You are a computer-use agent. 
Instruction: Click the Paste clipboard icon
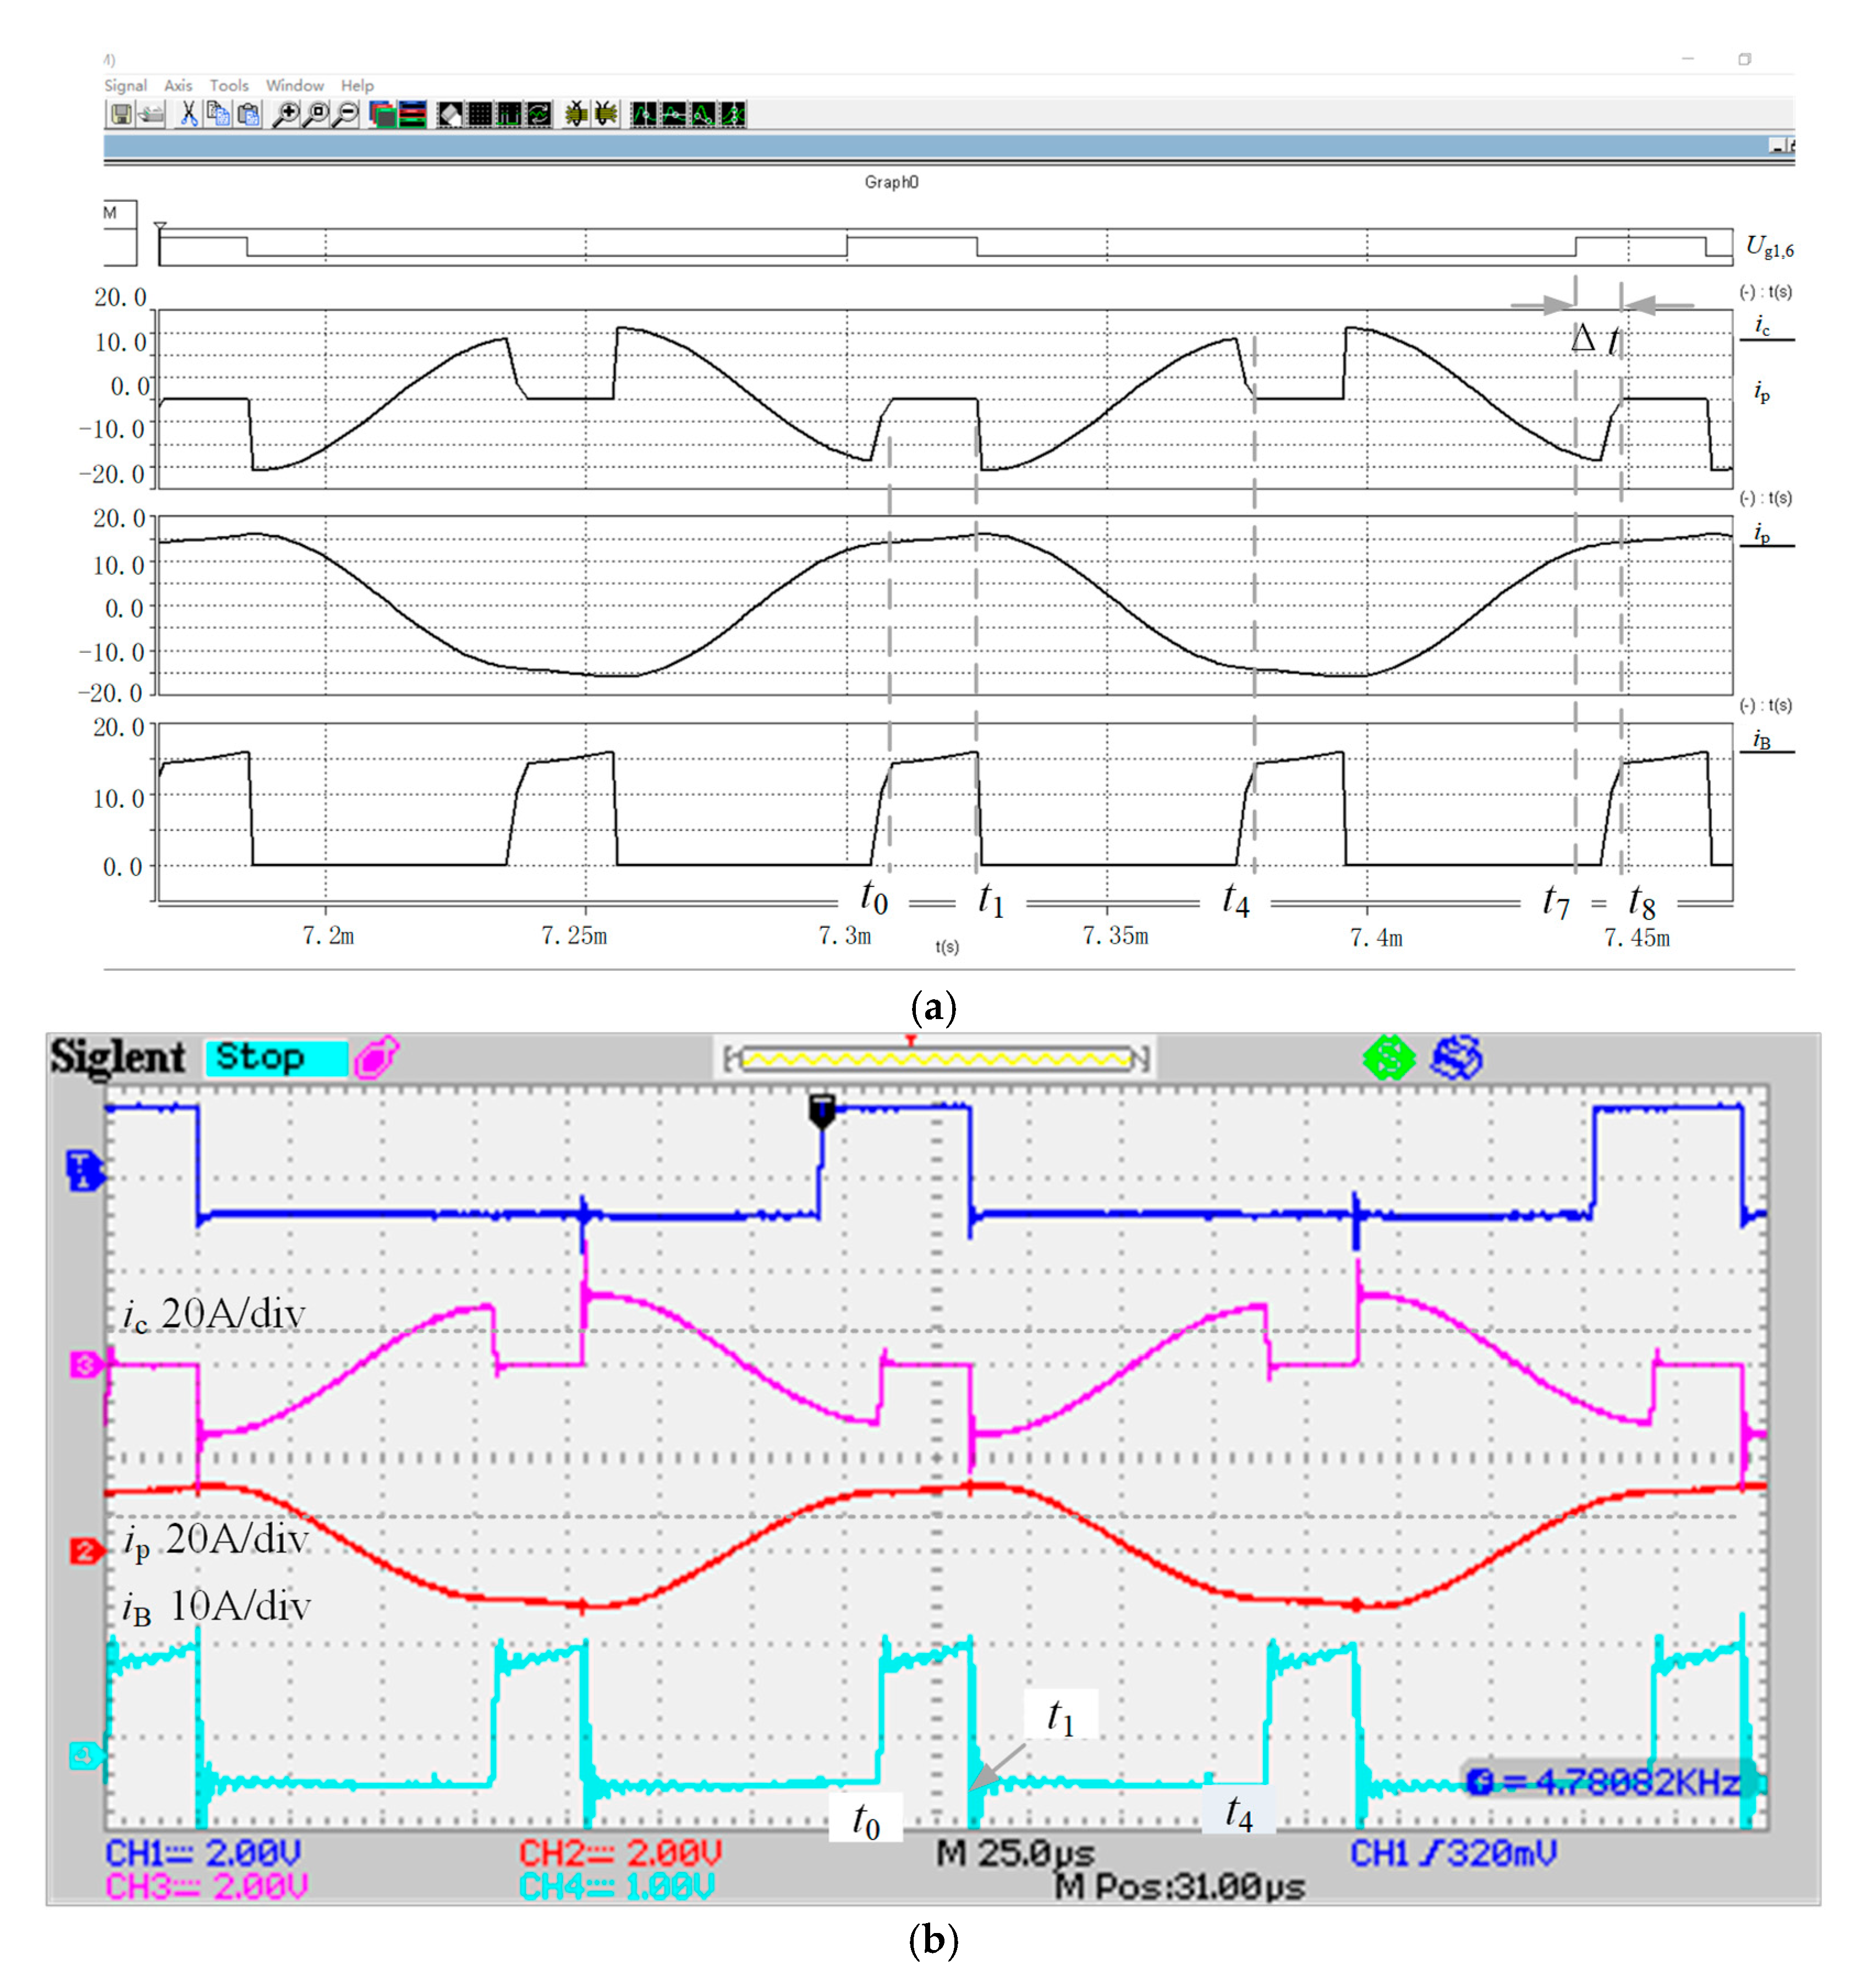click(x=248, y=114)
